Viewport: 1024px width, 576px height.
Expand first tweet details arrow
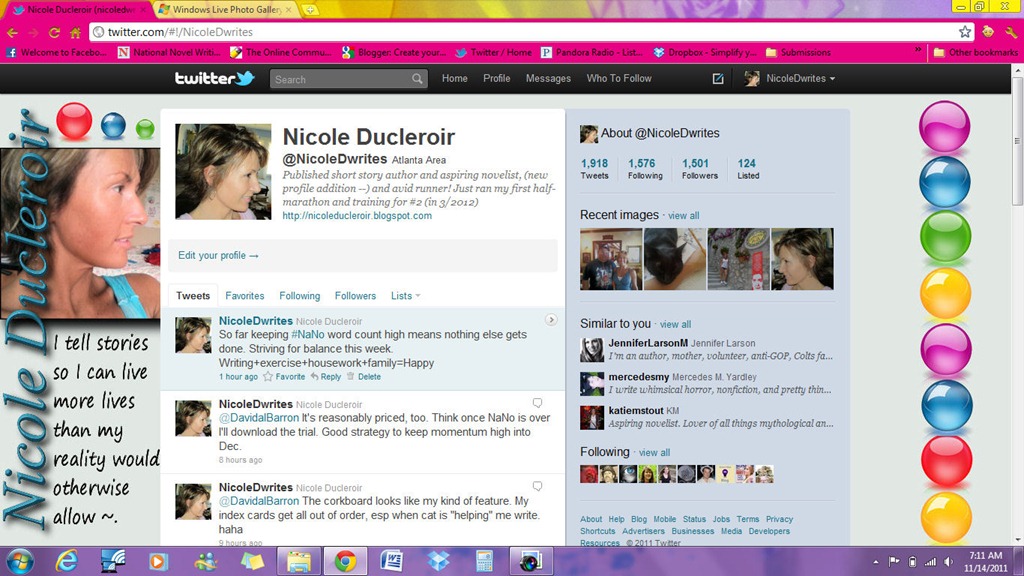(551, 320)
